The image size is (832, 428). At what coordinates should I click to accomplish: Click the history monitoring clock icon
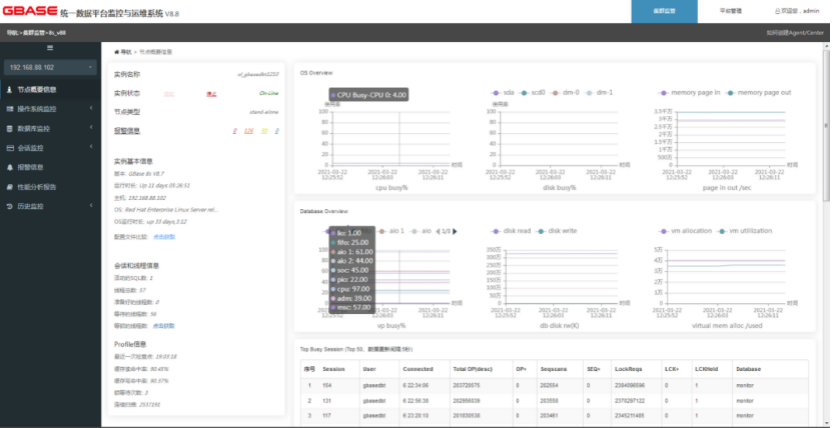point(10,206)
